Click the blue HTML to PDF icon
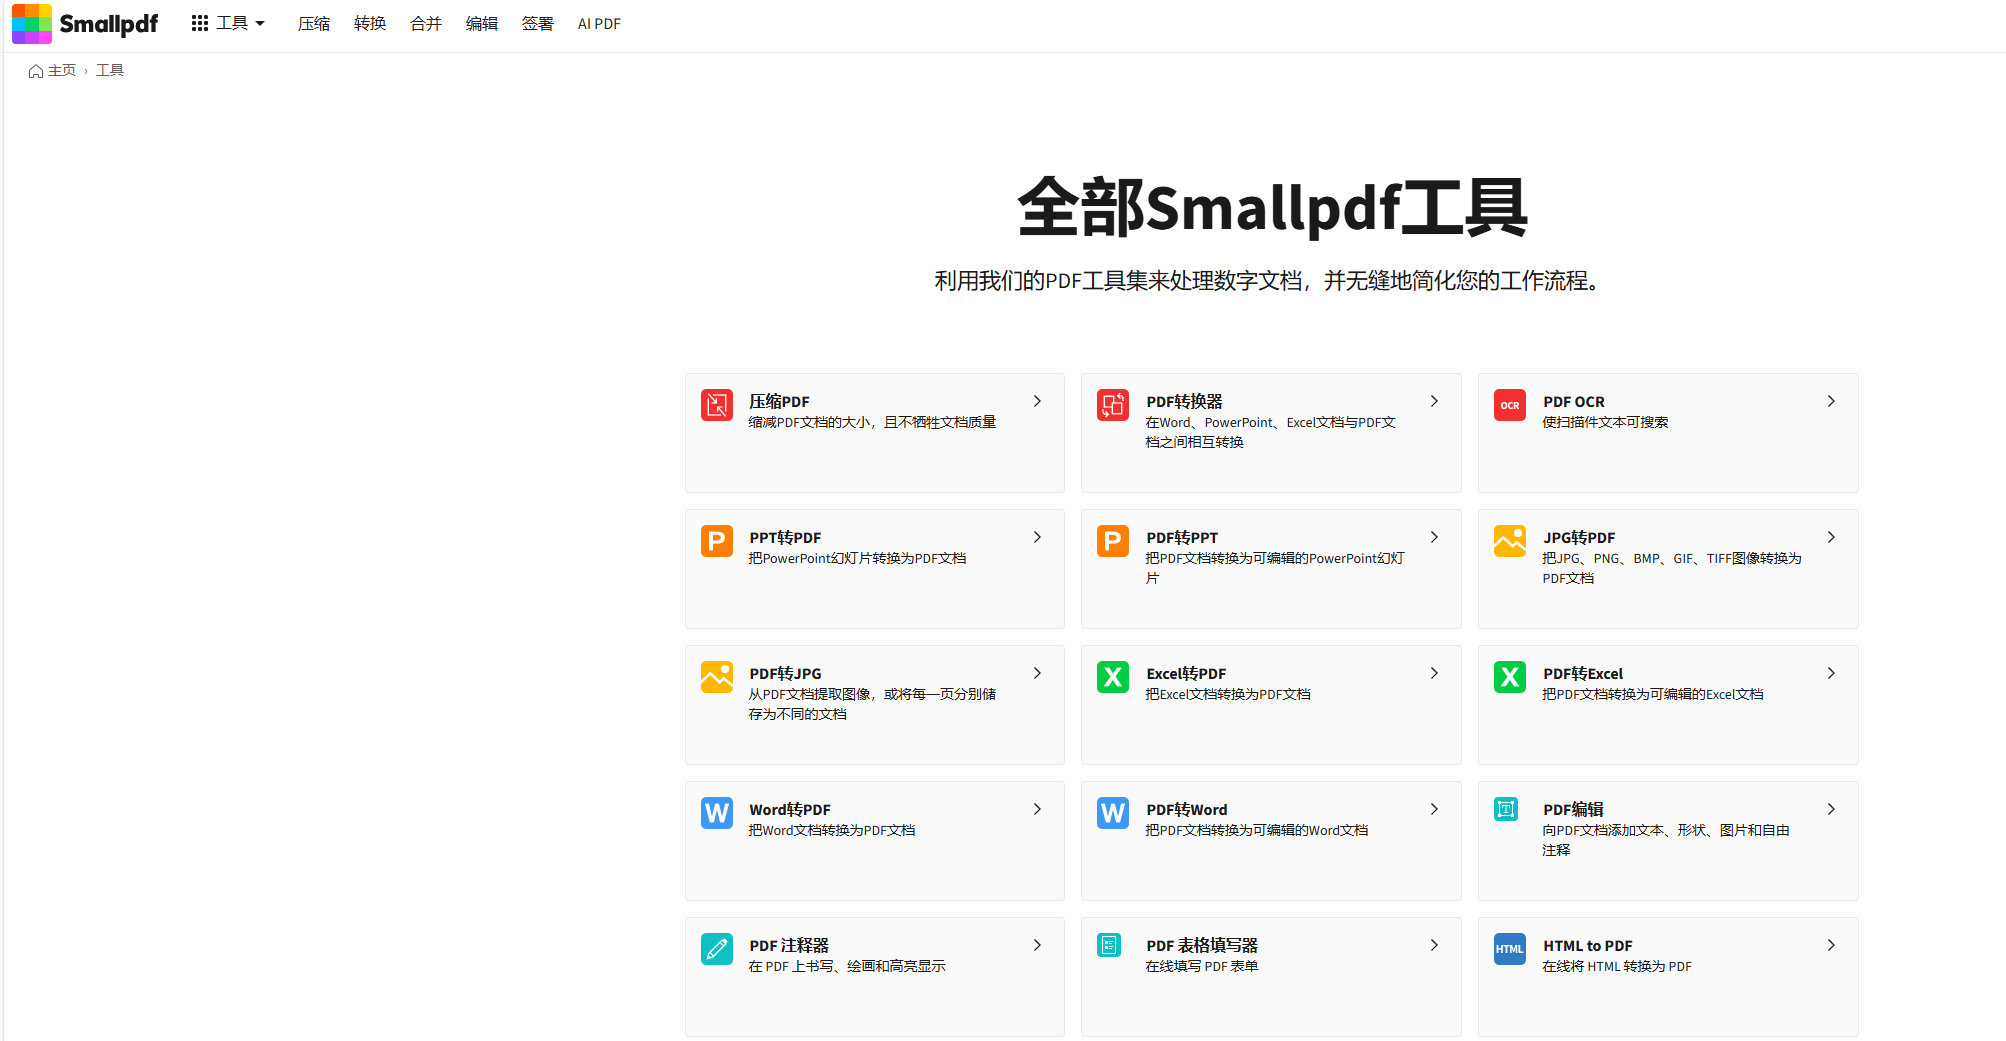 (x=1509, y=949)
